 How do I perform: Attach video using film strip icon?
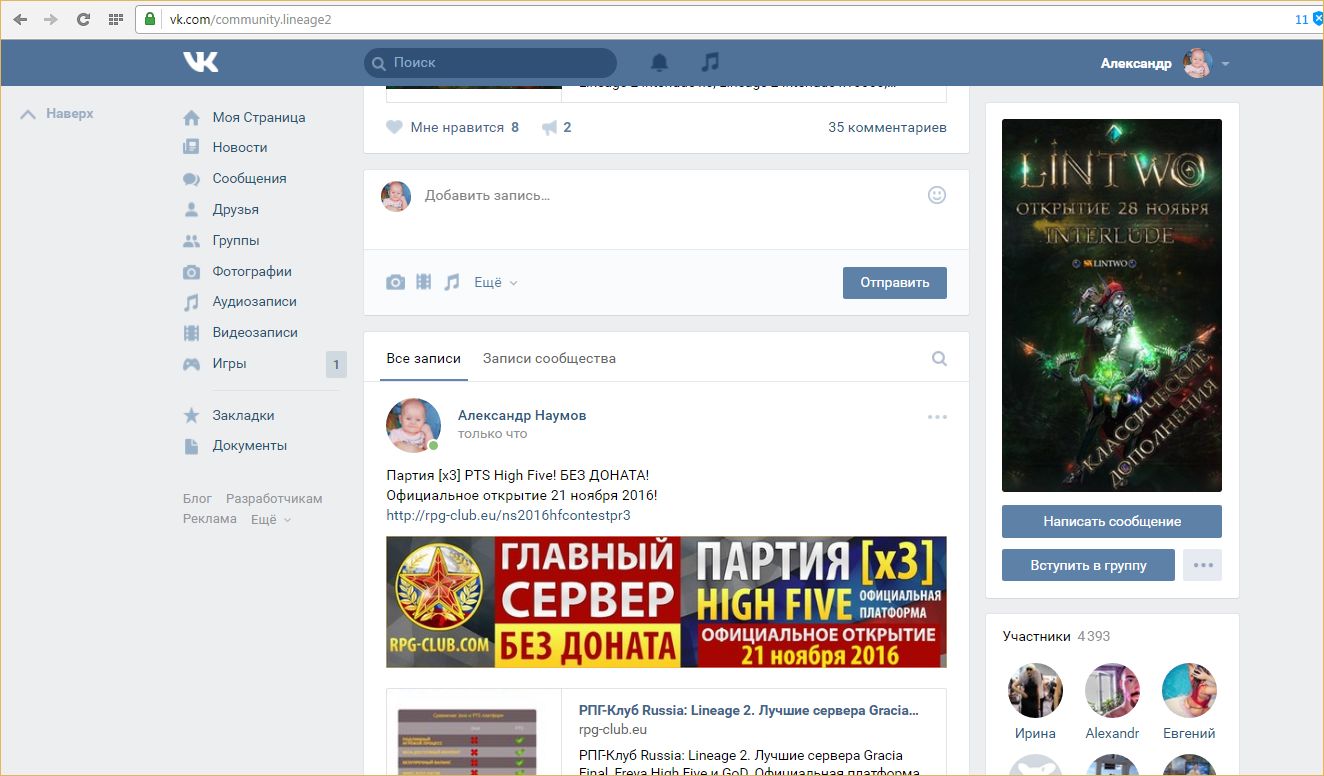click(424, 283)
